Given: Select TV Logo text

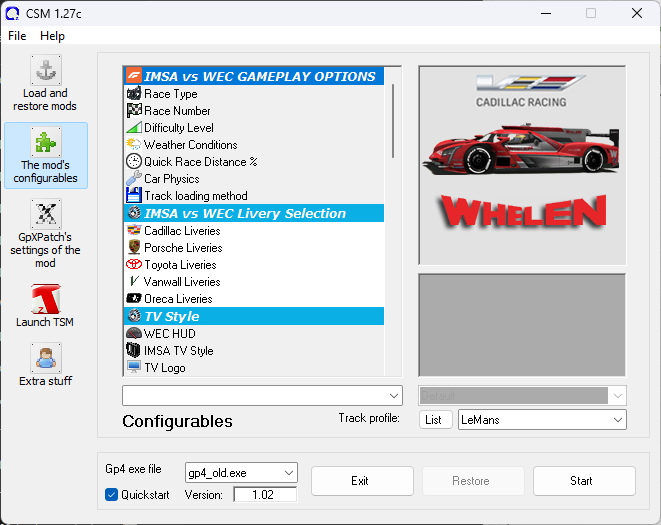Looking at the screenshot, I should [164, 368].
